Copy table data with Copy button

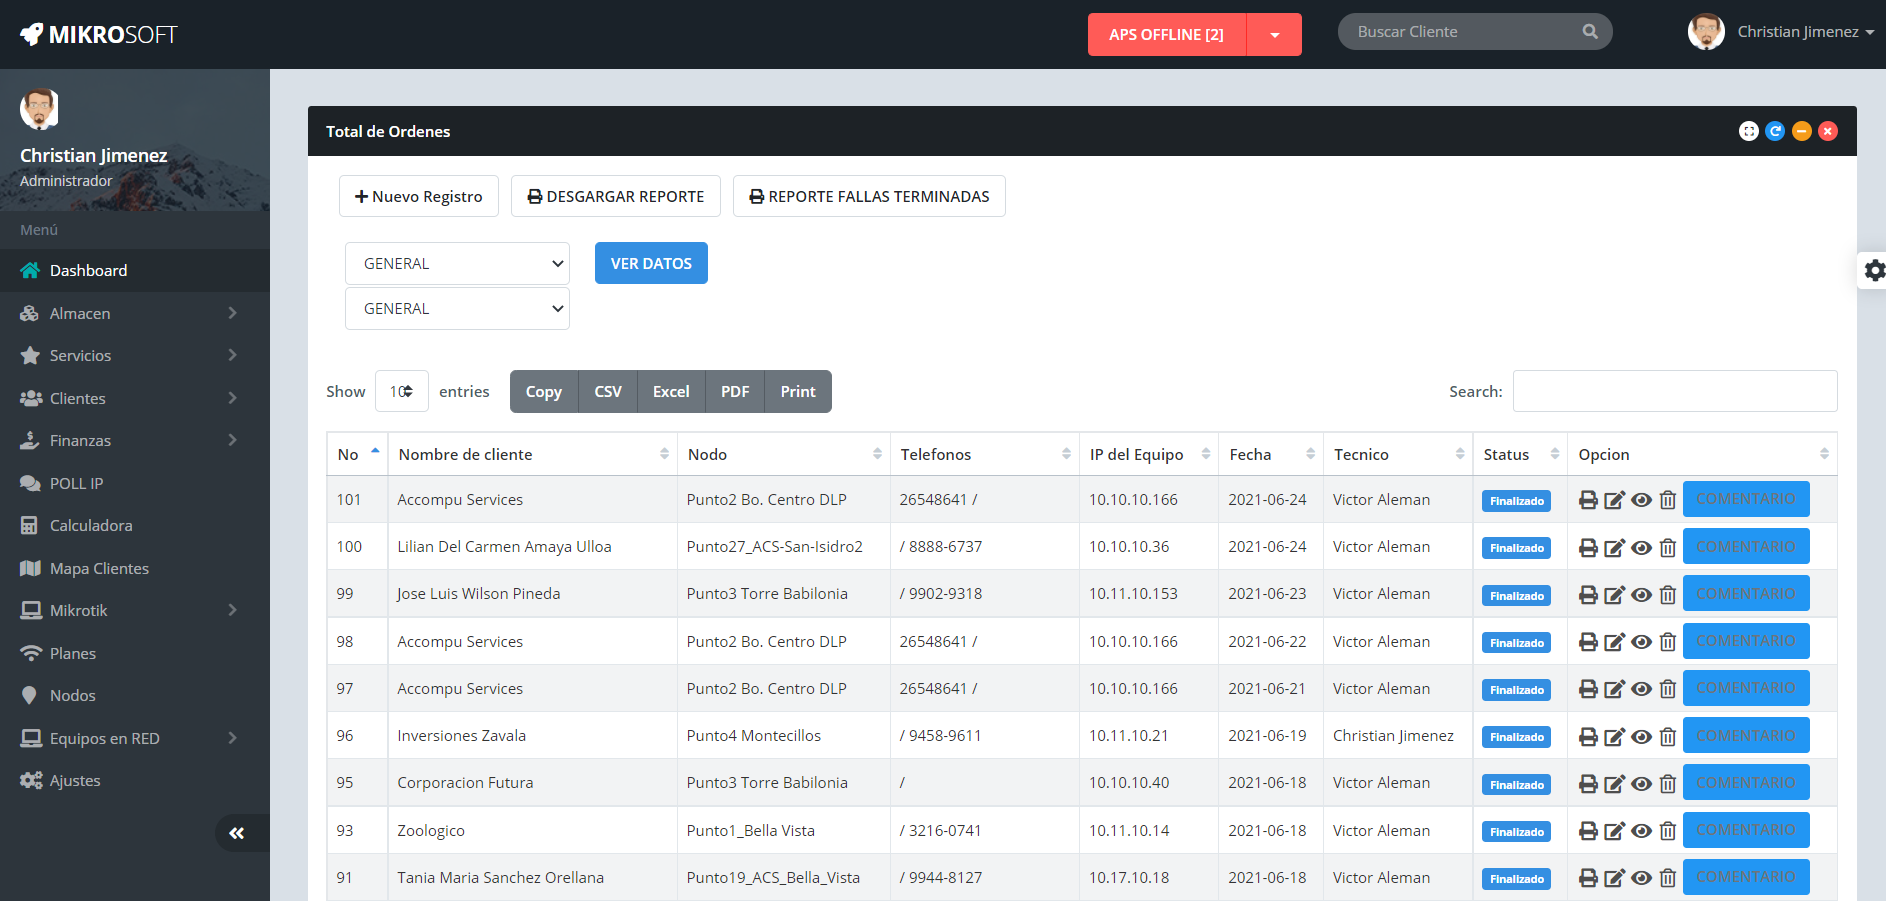point(544,392)
